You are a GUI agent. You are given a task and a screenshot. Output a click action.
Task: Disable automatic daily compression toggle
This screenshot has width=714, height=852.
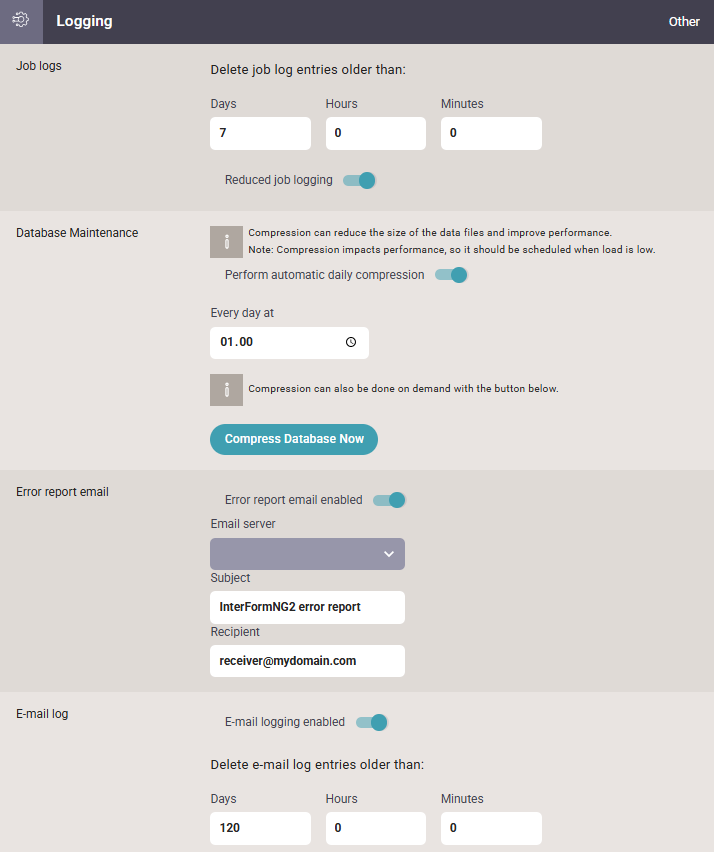(451, 275)
